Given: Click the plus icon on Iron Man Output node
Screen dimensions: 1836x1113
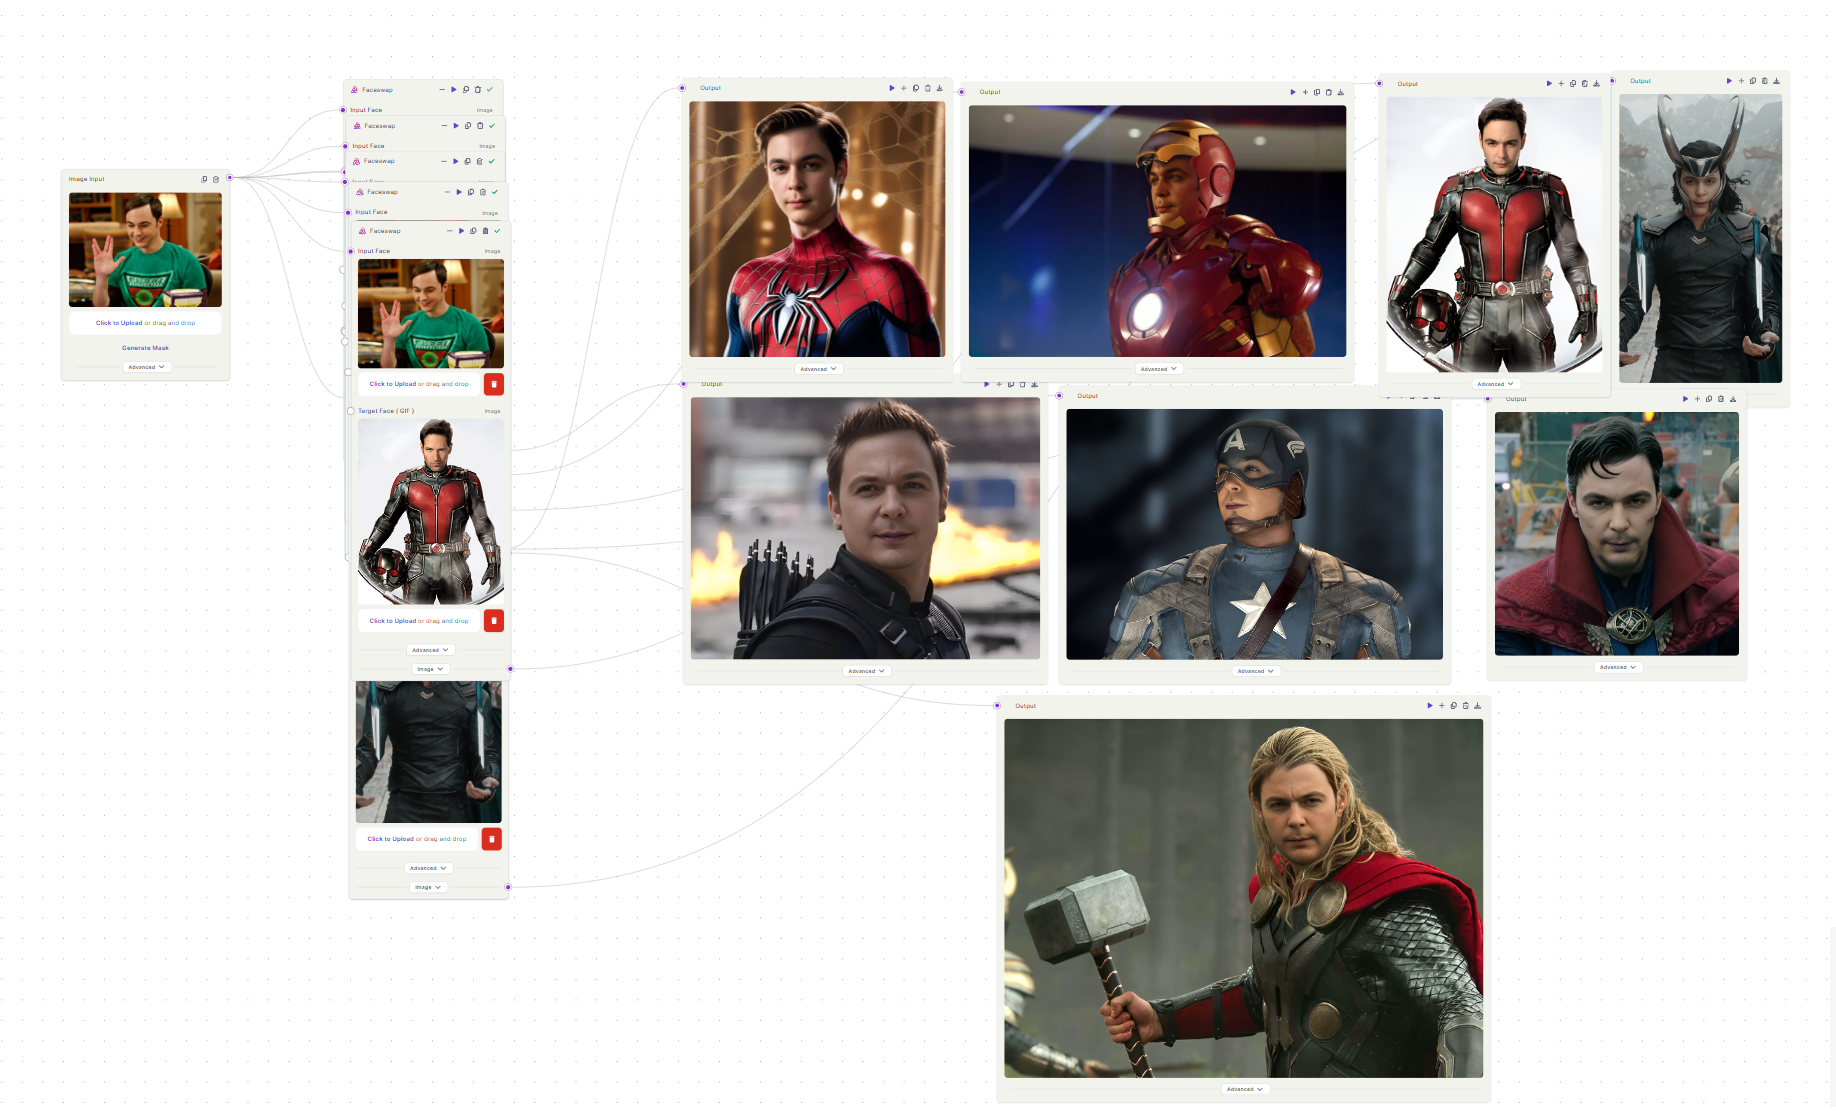Looking at the screenshot, I should (1305, 92).
